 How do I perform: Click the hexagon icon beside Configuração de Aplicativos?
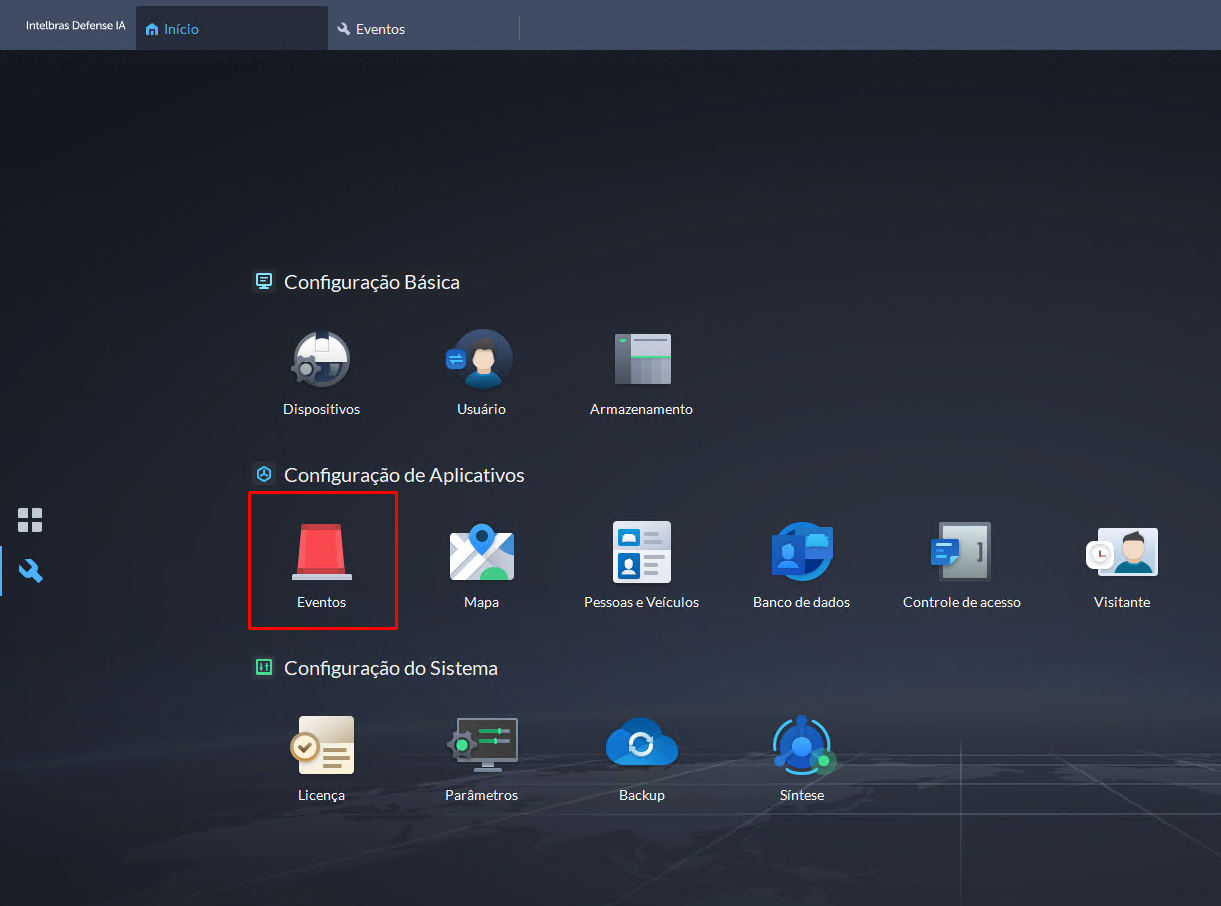(264, 474)
